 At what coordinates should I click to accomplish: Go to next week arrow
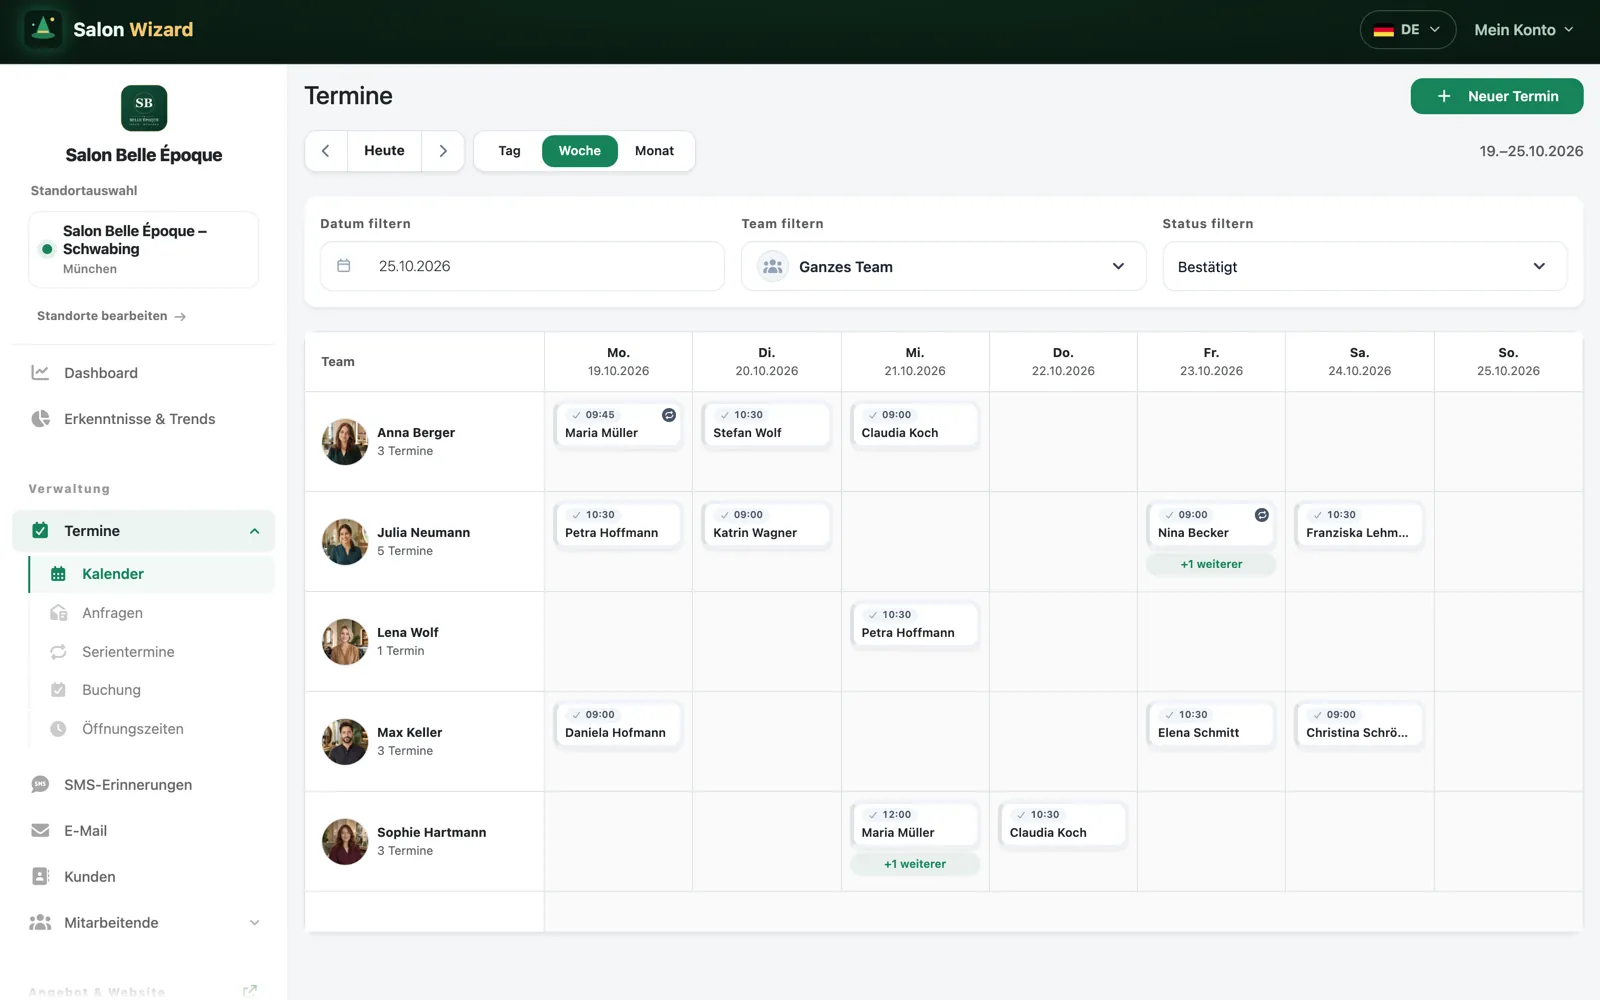coord(443,151)
